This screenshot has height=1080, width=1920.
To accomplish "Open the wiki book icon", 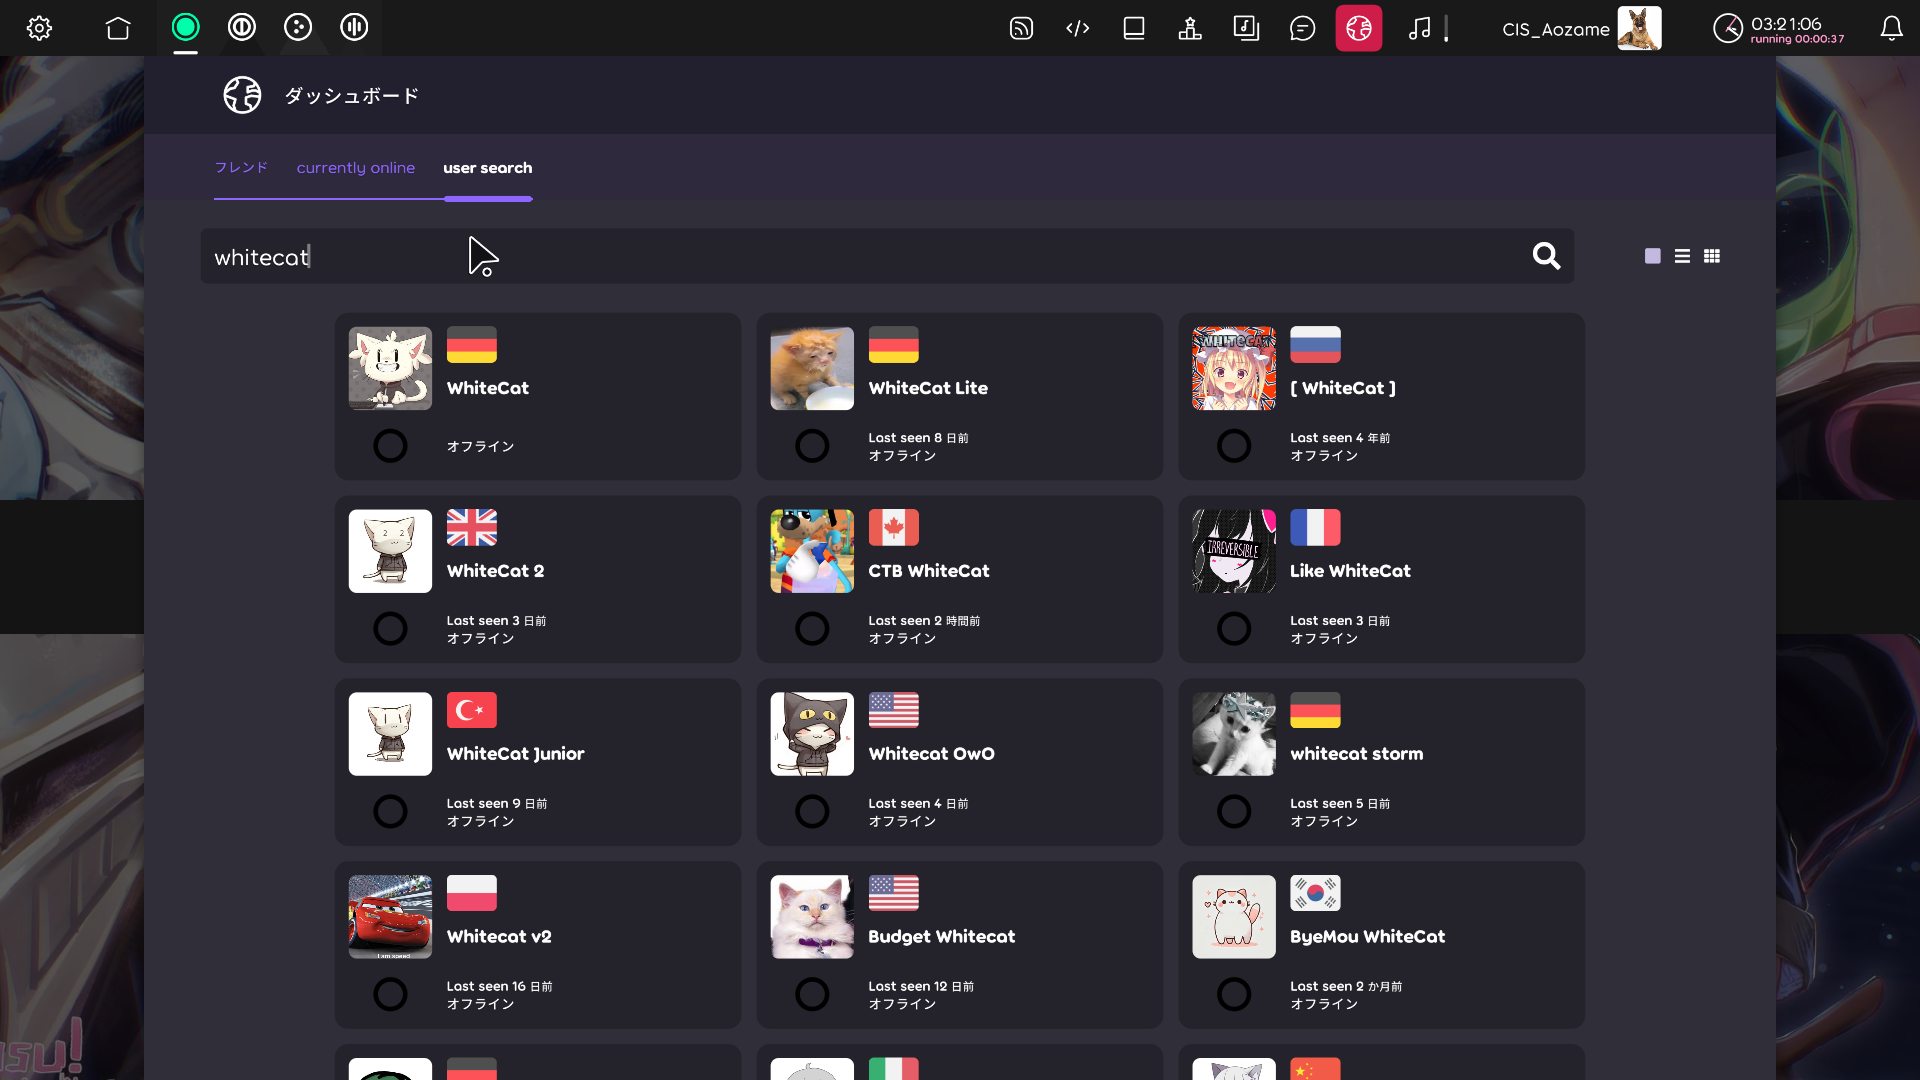I will (1134, 28).
